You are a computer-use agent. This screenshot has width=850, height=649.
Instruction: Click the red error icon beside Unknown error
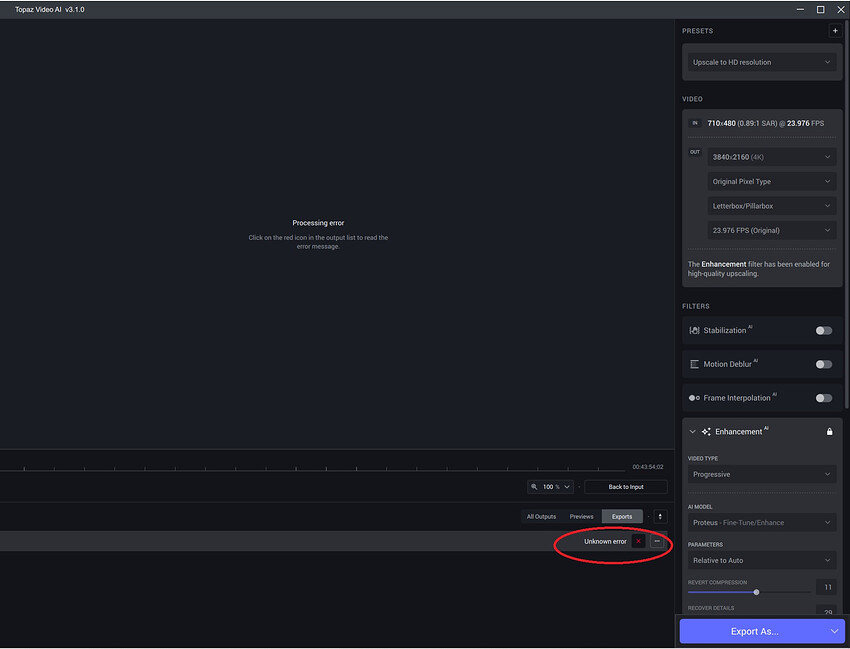(x=638, y=541)
